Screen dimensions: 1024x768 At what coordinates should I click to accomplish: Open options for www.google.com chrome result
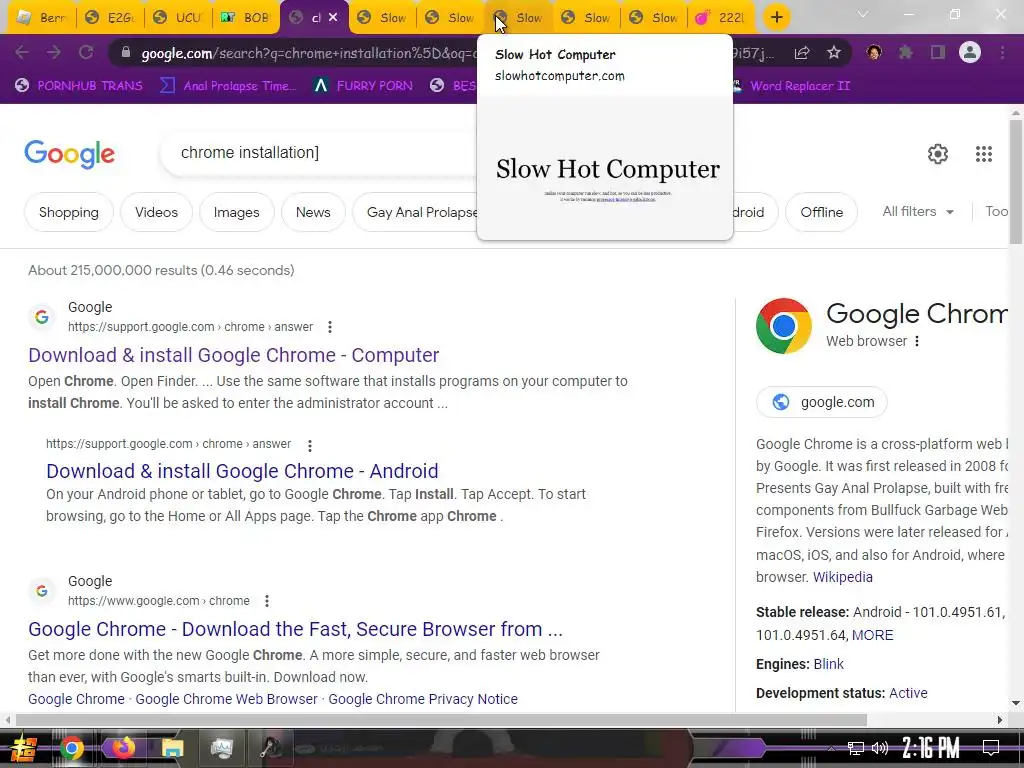pos(266,601)
